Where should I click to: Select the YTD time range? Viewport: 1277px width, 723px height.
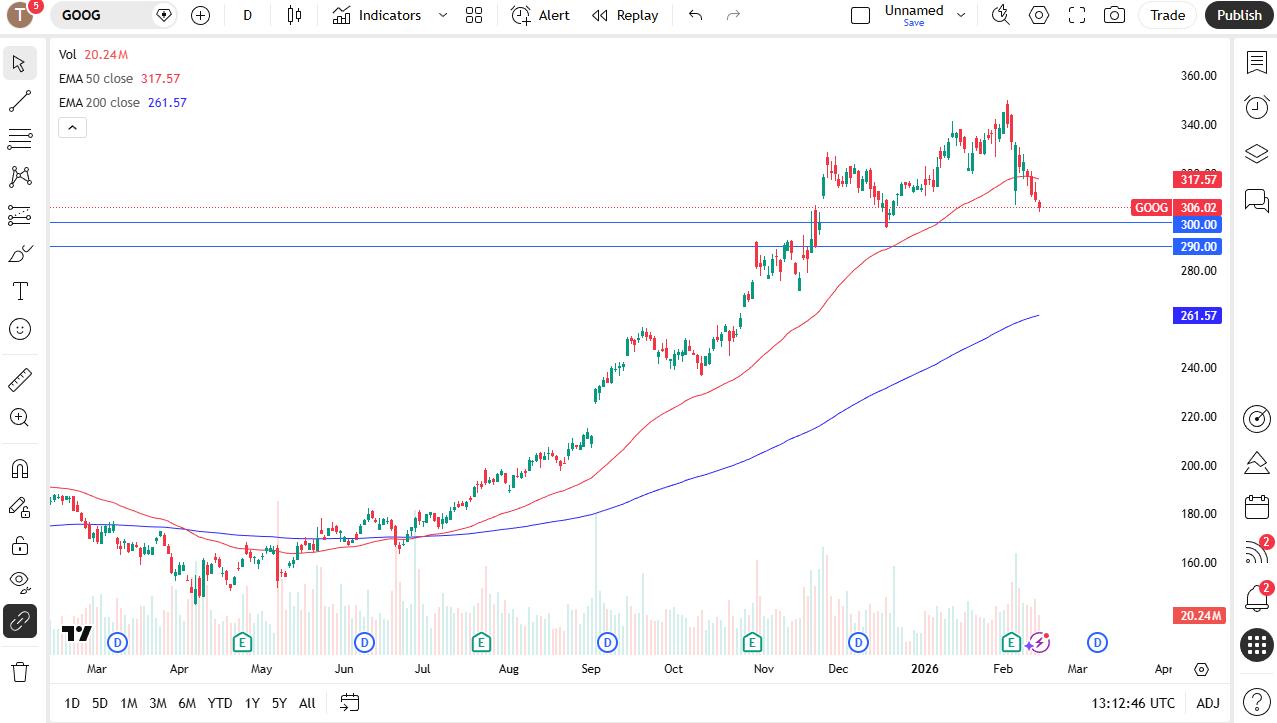point(220,703)
